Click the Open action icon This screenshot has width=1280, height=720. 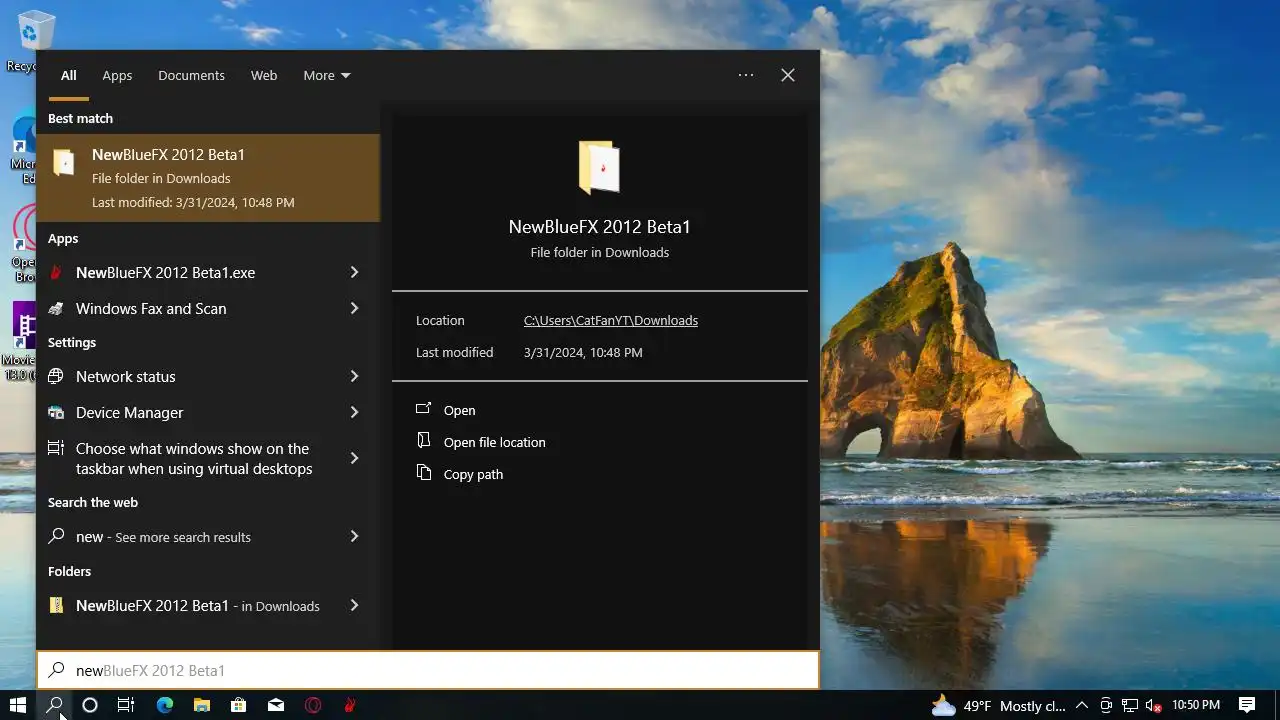pyautogui.click(x=424, y=409)
